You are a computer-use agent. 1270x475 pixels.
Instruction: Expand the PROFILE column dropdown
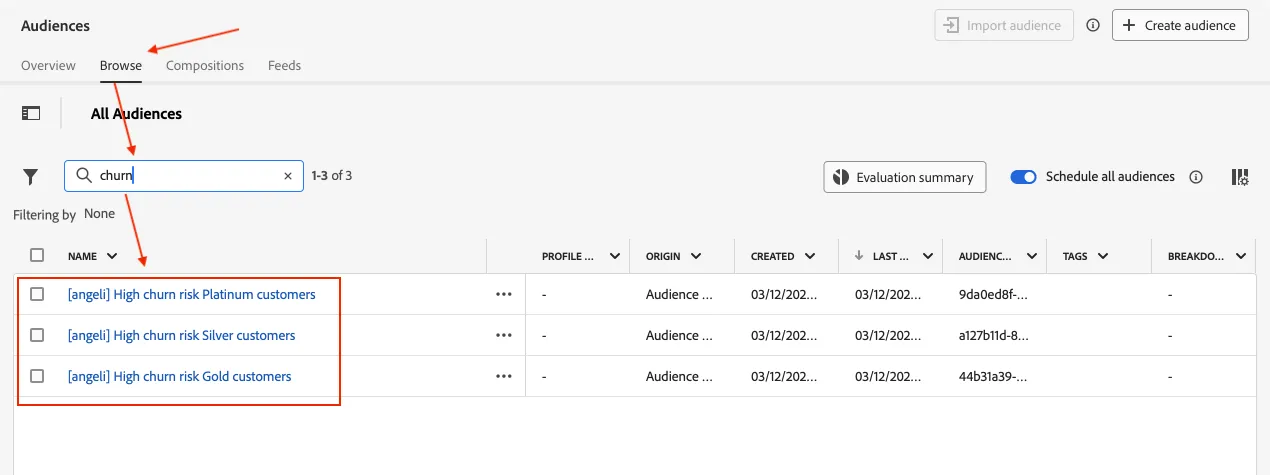pos(614,256)
